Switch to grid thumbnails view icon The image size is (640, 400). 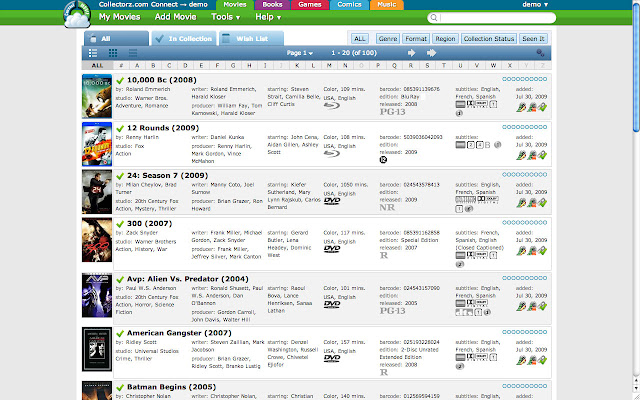113,53
